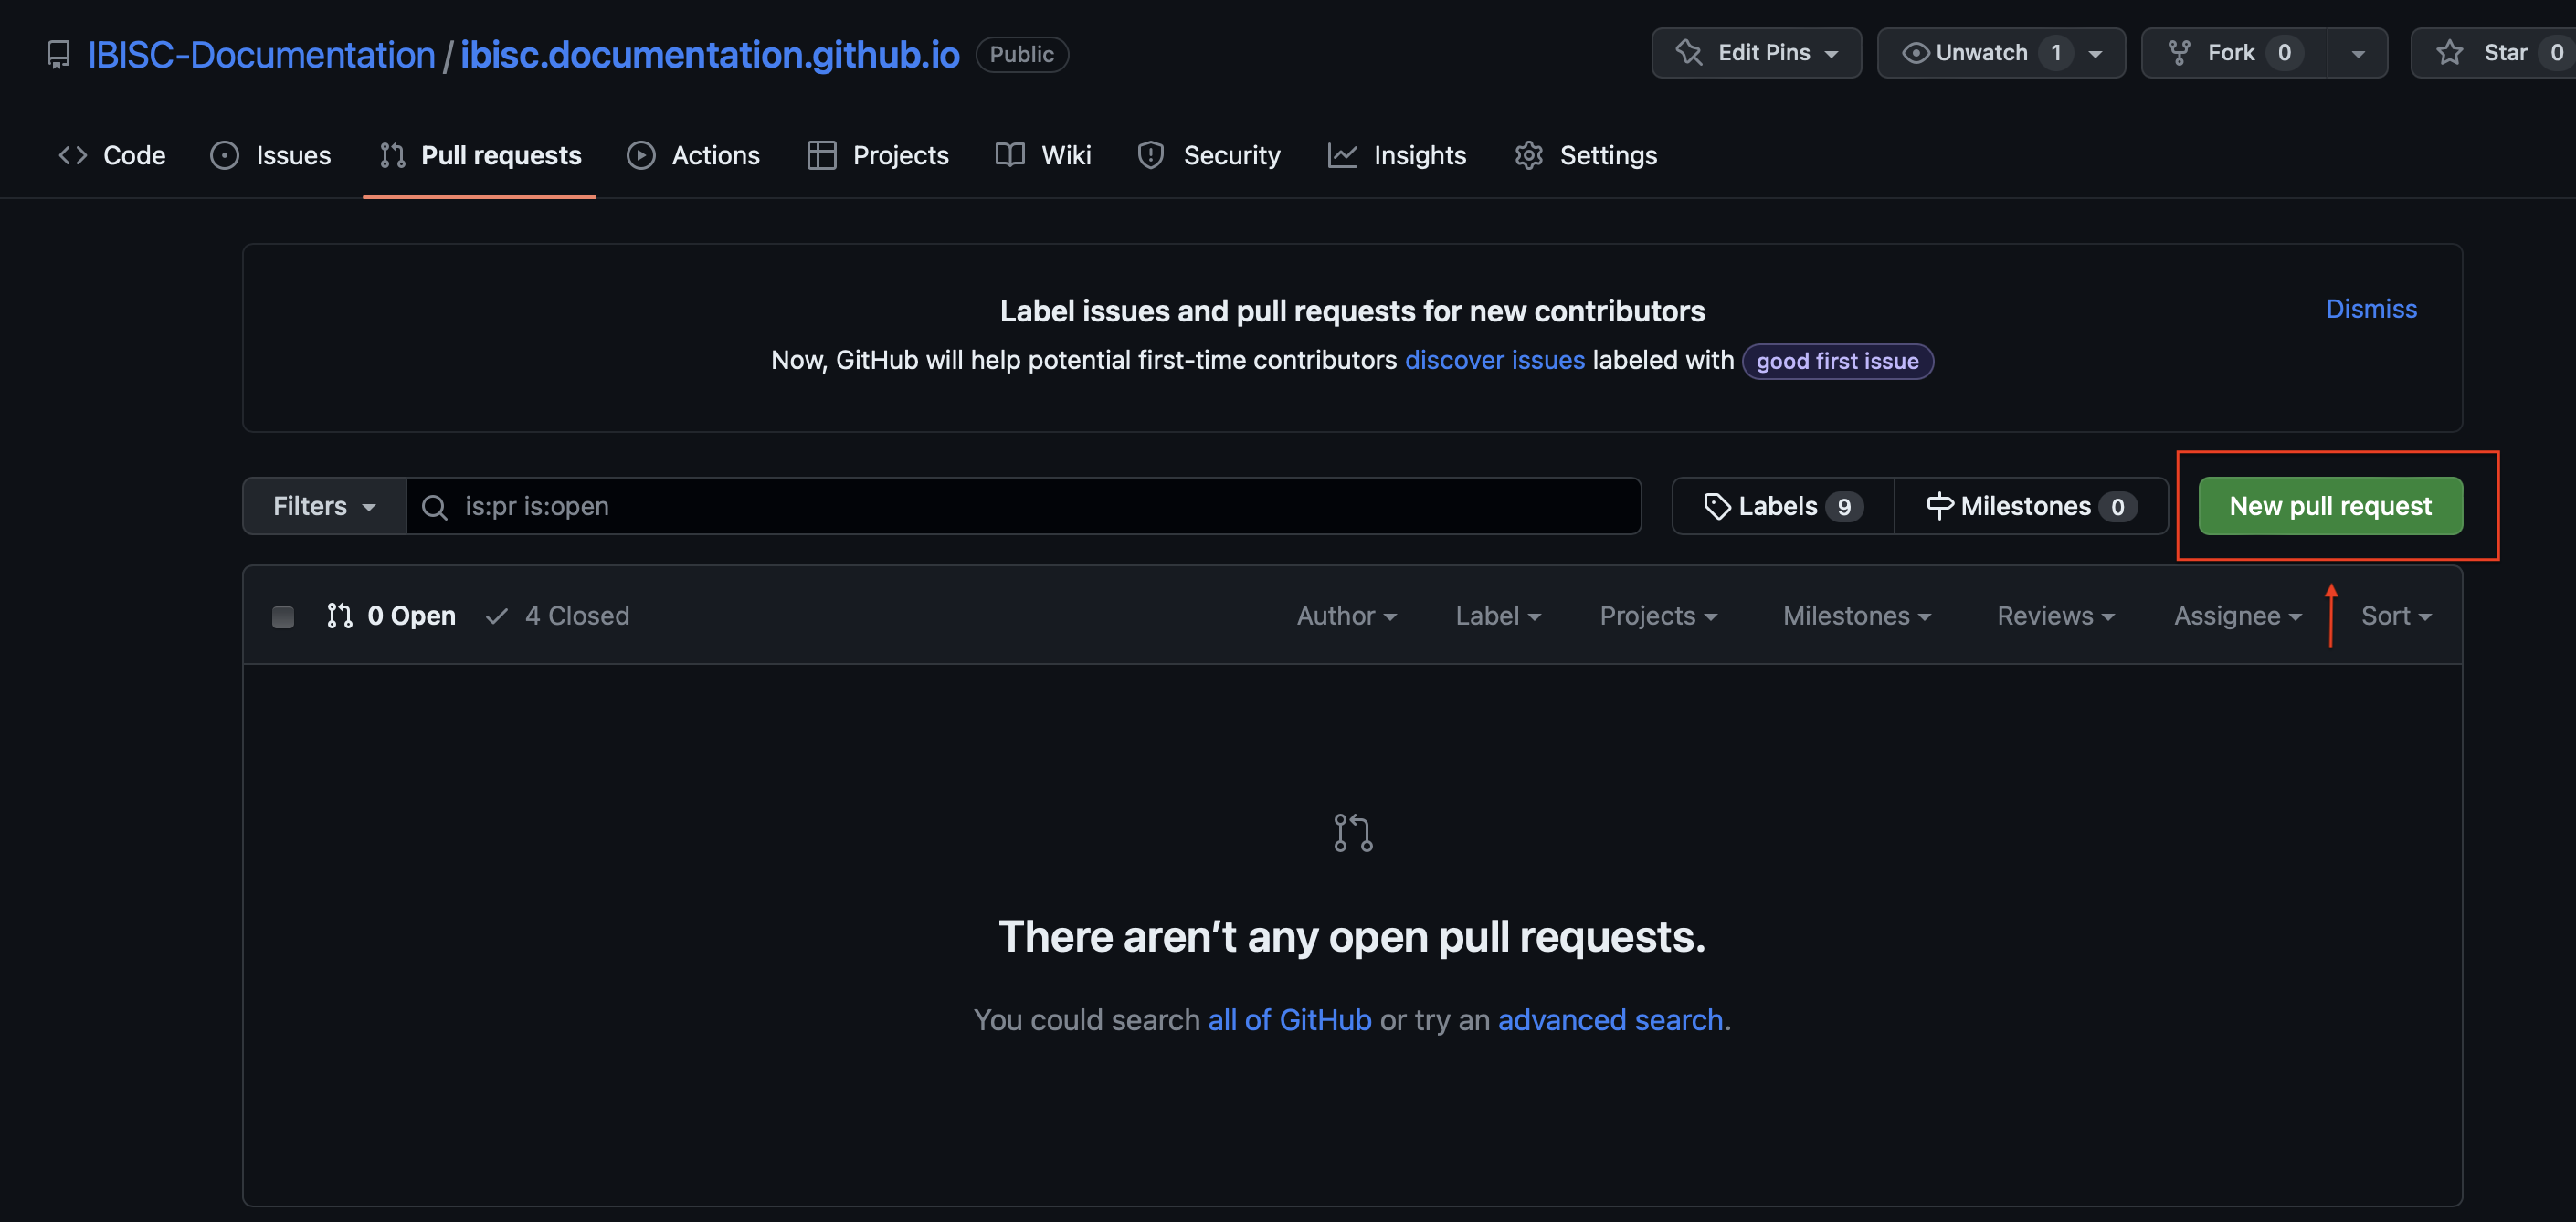Switch to the Issues tab

271,155
